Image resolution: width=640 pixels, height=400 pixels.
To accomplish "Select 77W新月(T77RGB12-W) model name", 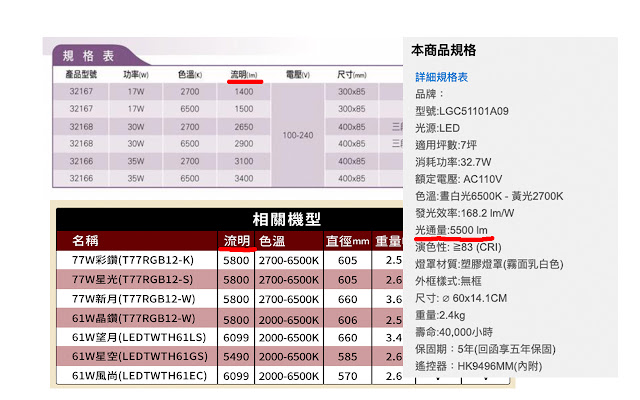I will pyautogui.click(x=133, y=299).
